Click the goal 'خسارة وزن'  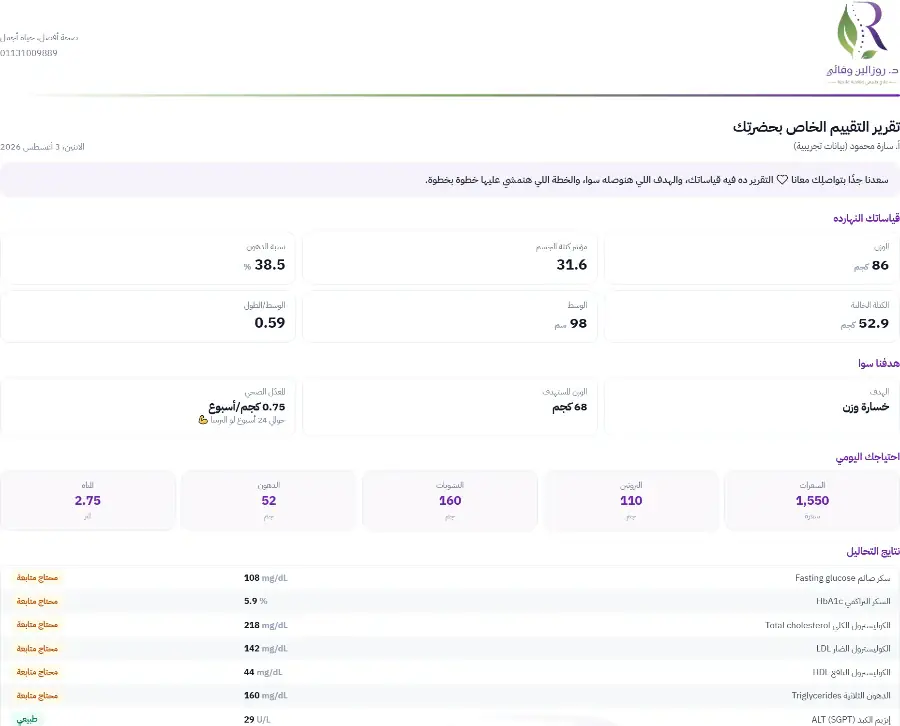click(x=866, y=407)
